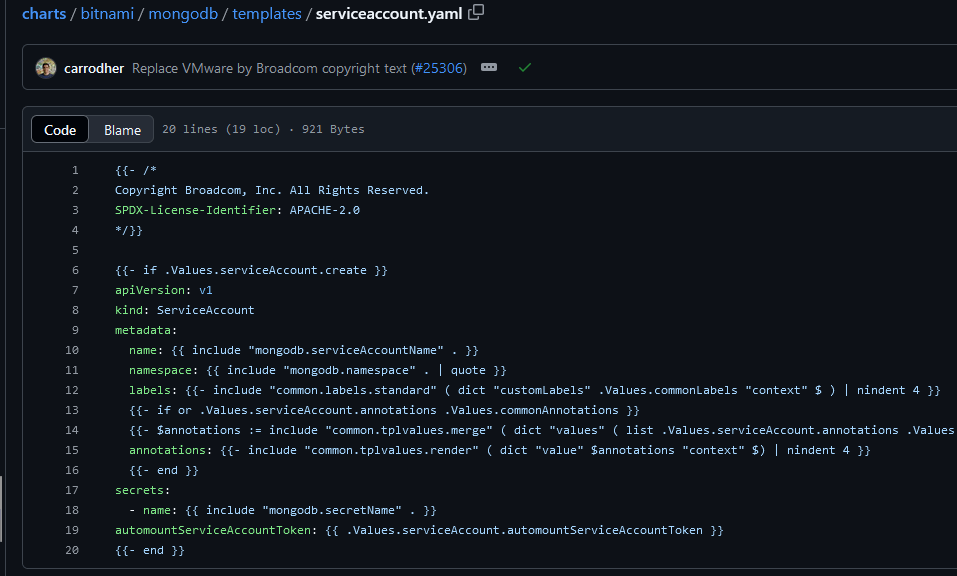Click 'serviceaccount.yaml' file name heading
Viewport: 957px width, 576px height.
389,13
